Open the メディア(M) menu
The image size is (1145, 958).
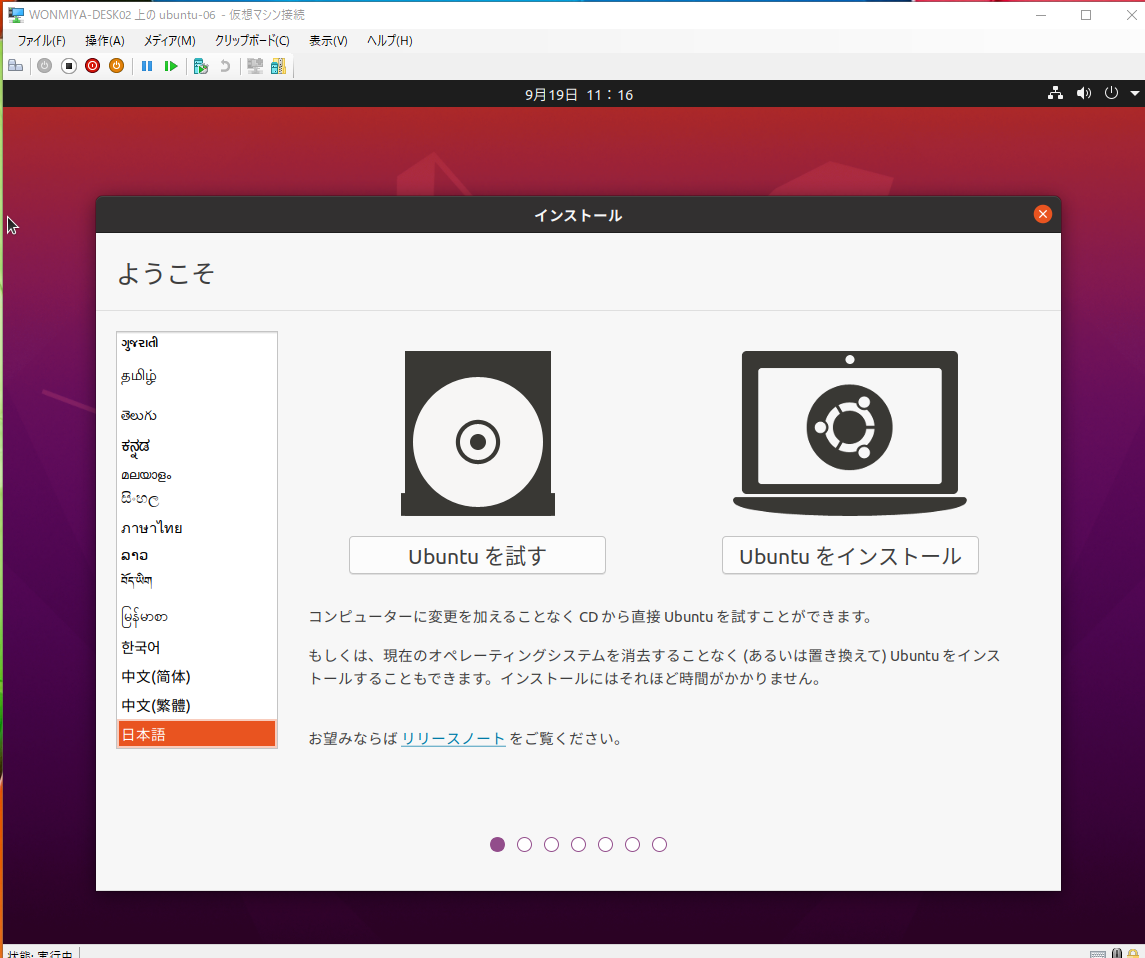pyautogui.click(x=169, y=41)
